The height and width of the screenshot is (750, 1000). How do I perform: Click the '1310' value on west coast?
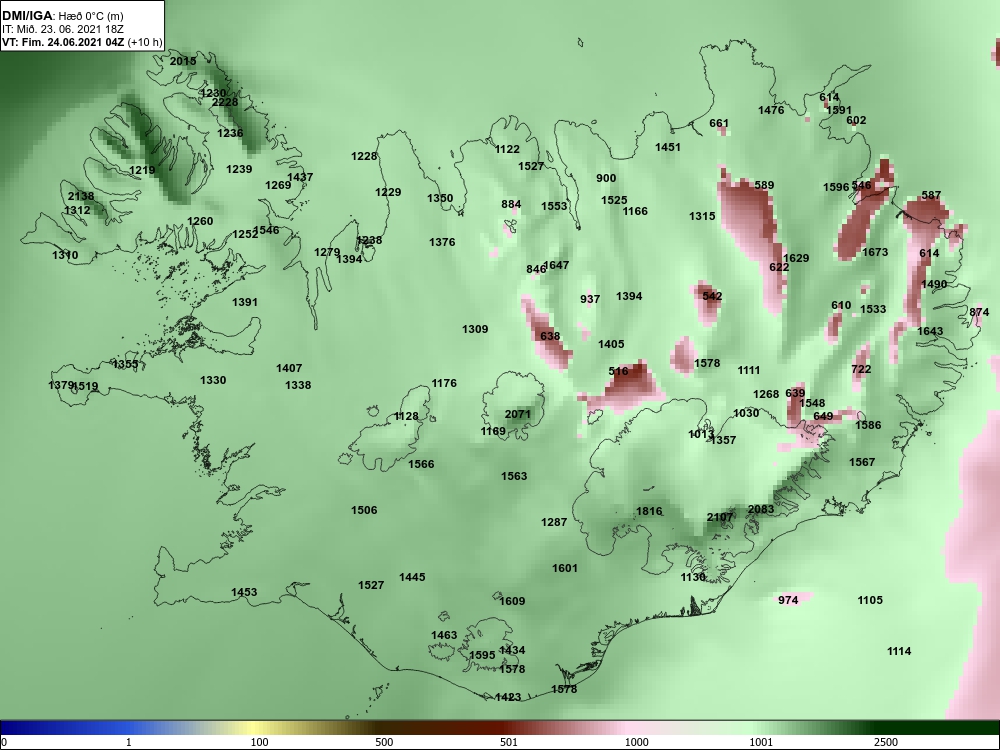point(65,255)
